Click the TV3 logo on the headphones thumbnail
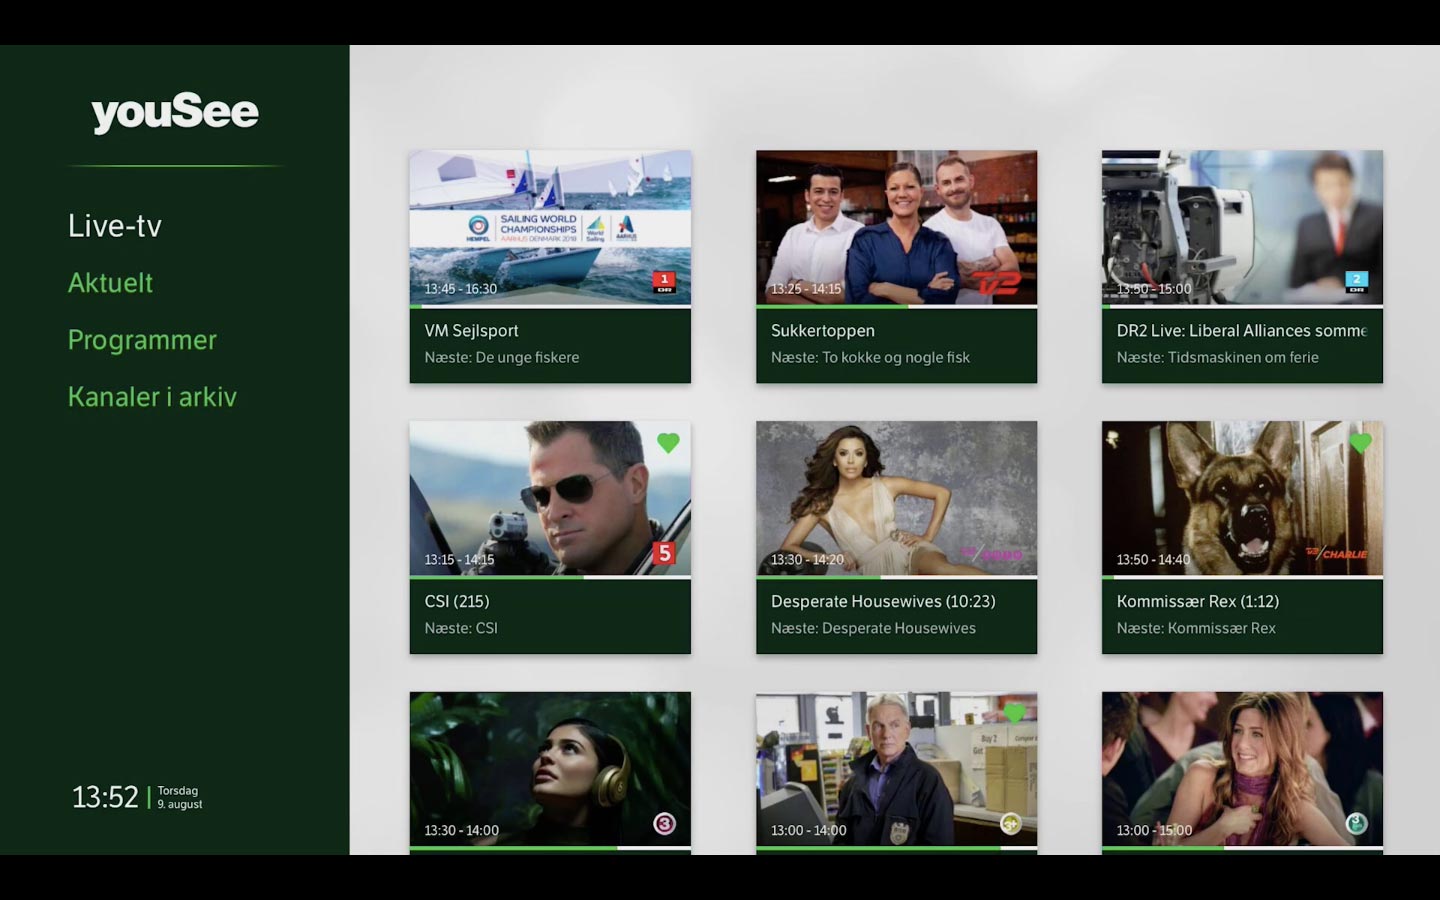 [x=664, y=824]
